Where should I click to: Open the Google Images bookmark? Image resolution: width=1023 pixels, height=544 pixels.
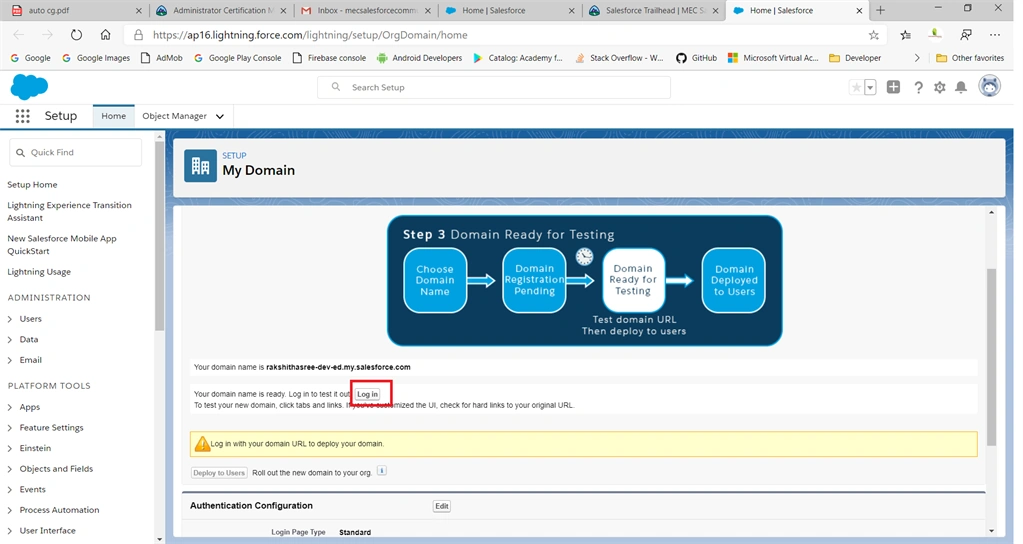tap(96, 58)
